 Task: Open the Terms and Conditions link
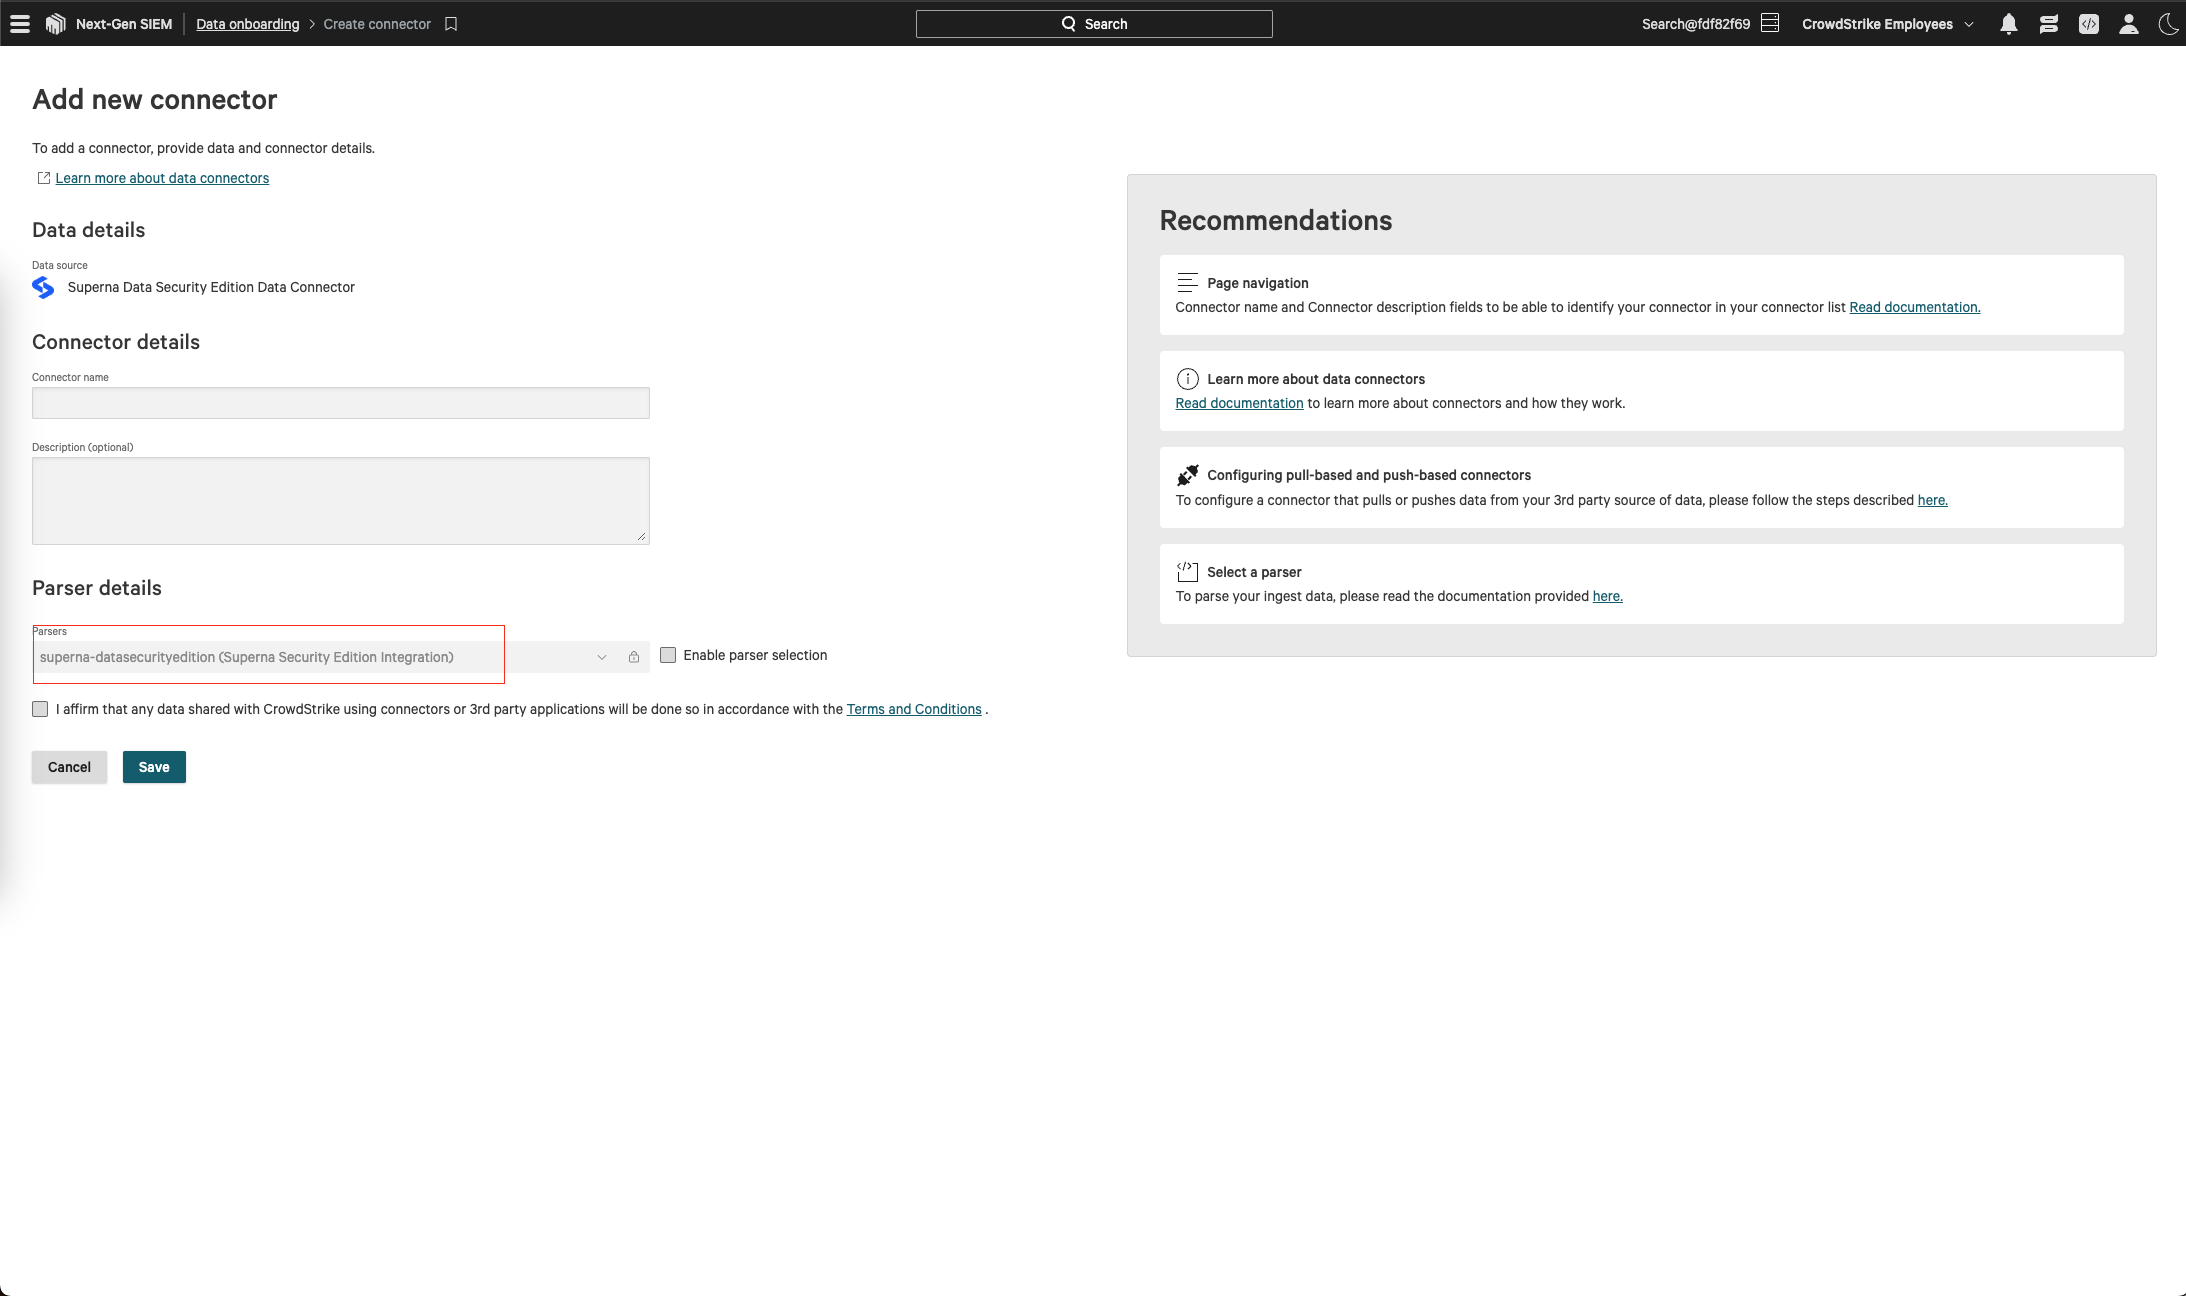pyautogui.click(x=914, y=709)
